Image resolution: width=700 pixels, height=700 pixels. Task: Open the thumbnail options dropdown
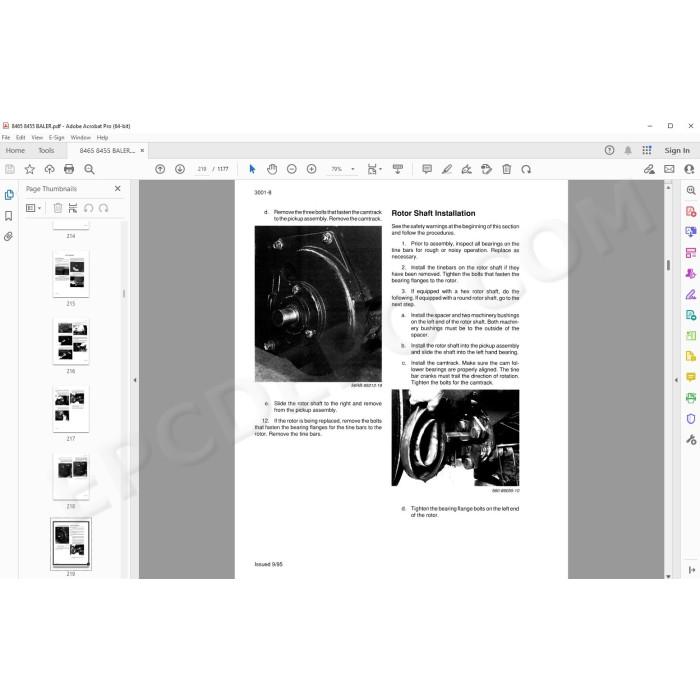click(x=33, y=208)
